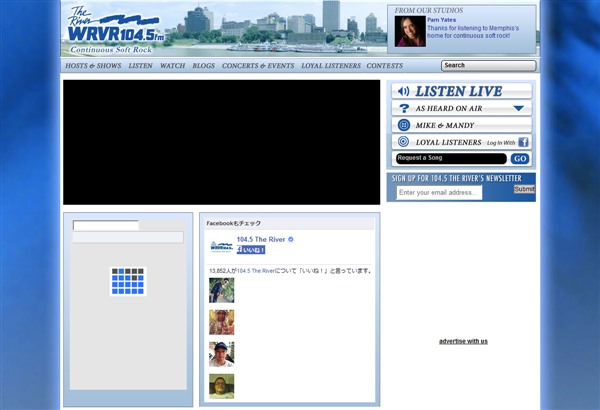Open the Contests menu
This screenshot has width=600, height=410.
pyautogui.click(x=385, y=65)
